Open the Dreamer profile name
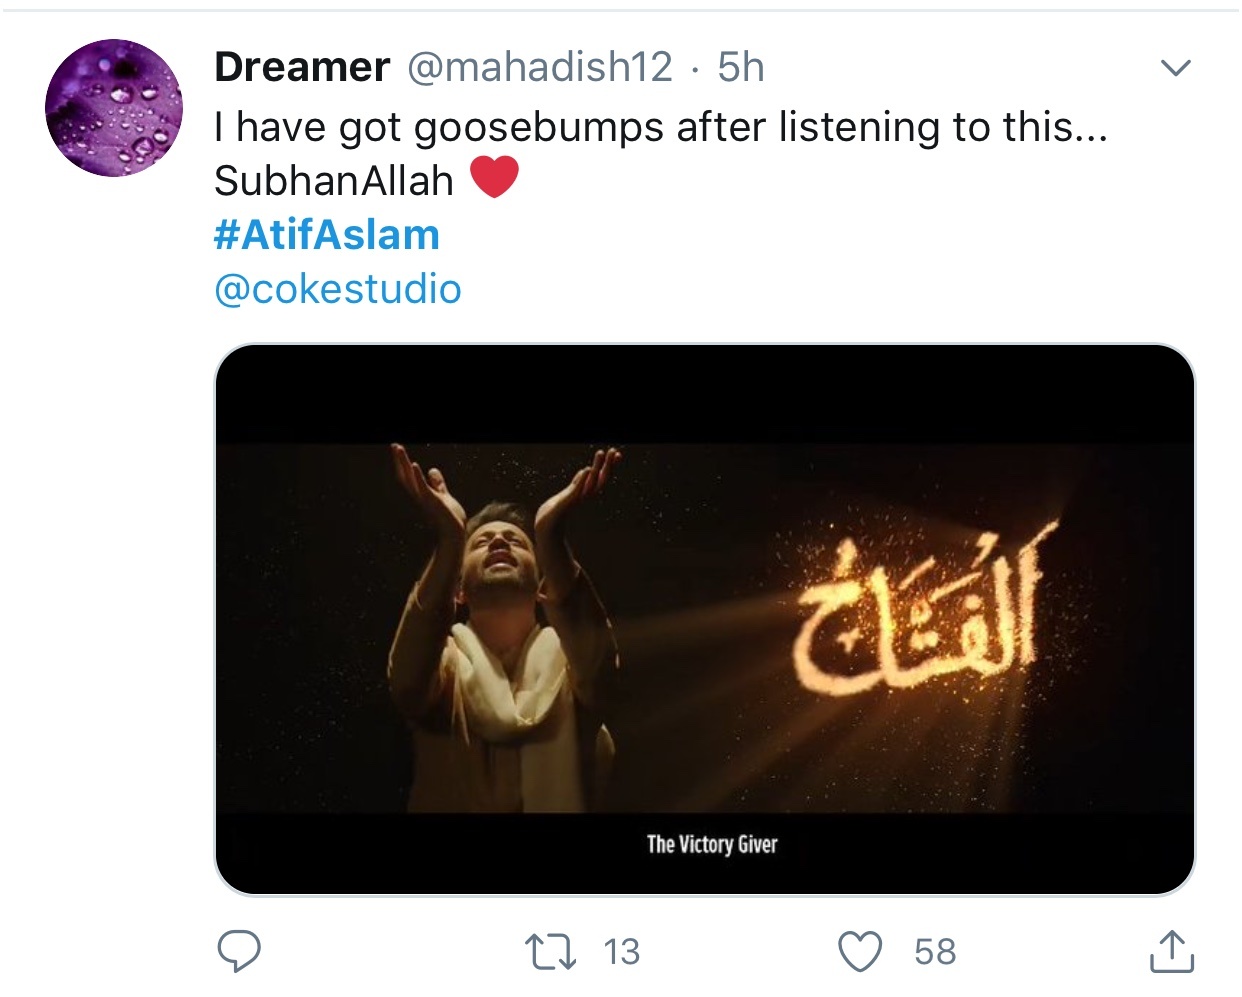 coord(302,67)
